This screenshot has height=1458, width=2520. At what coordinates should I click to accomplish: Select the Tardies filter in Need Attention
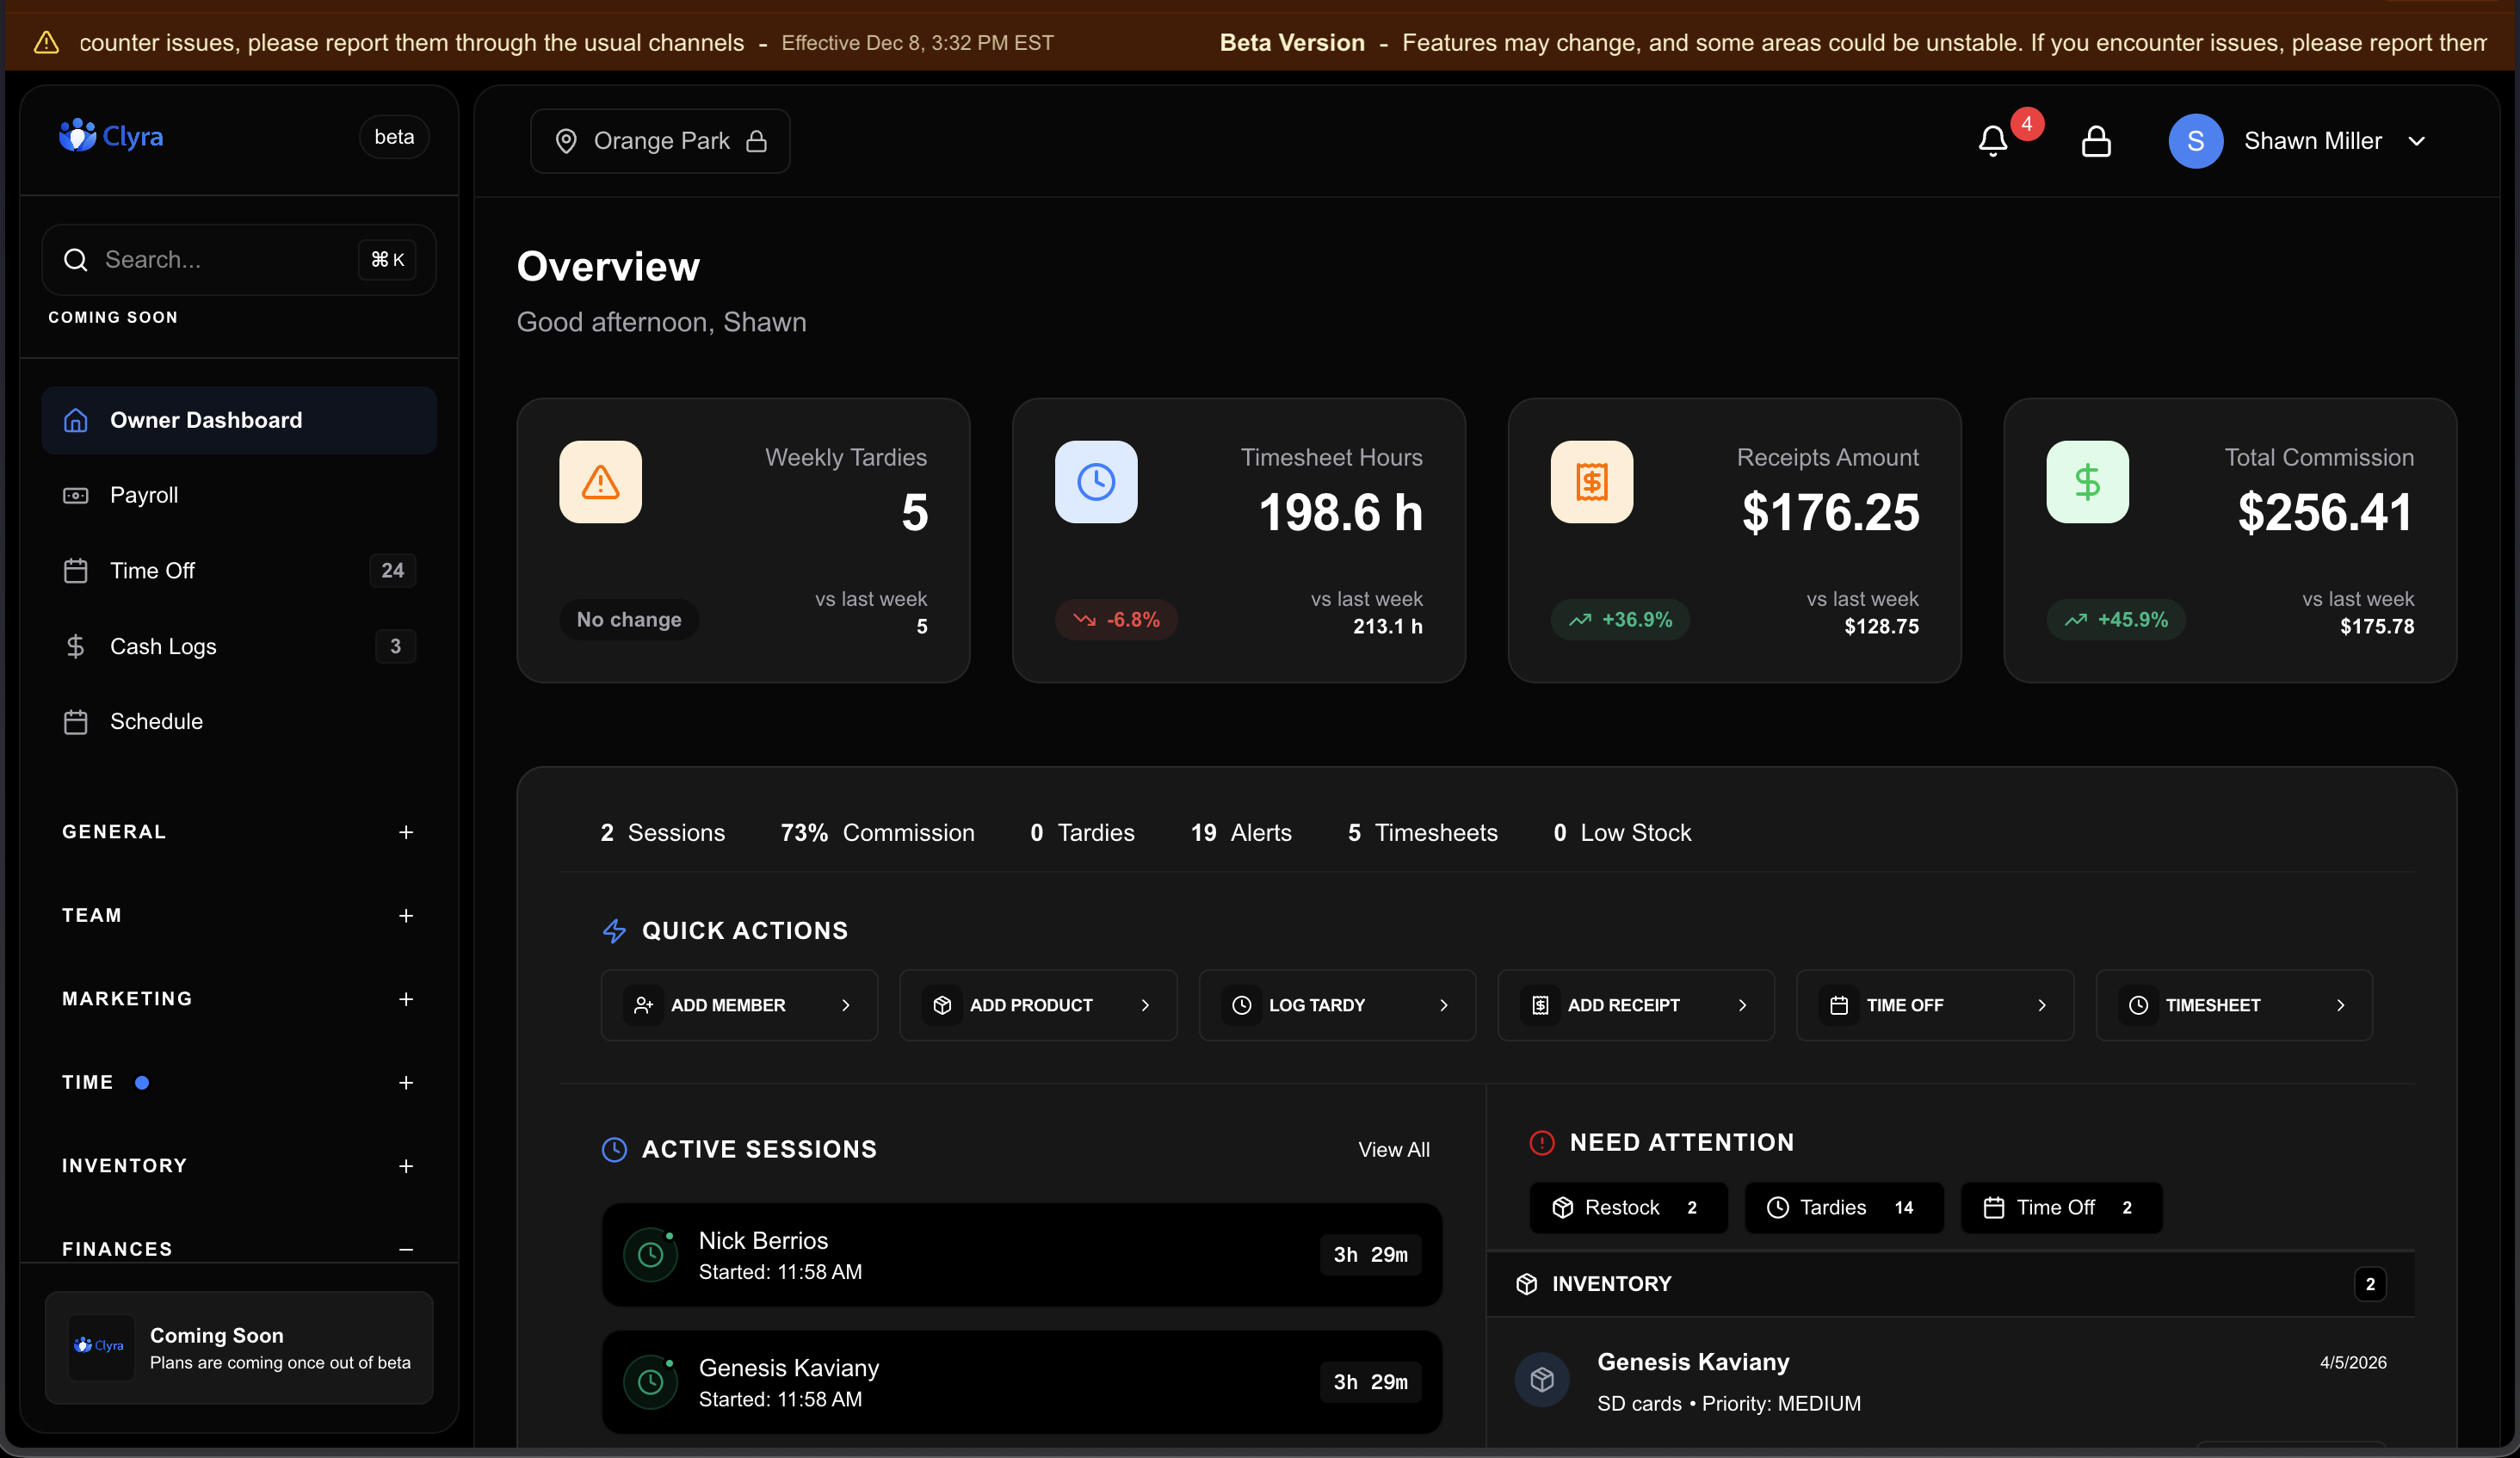pos(1843,1208)
